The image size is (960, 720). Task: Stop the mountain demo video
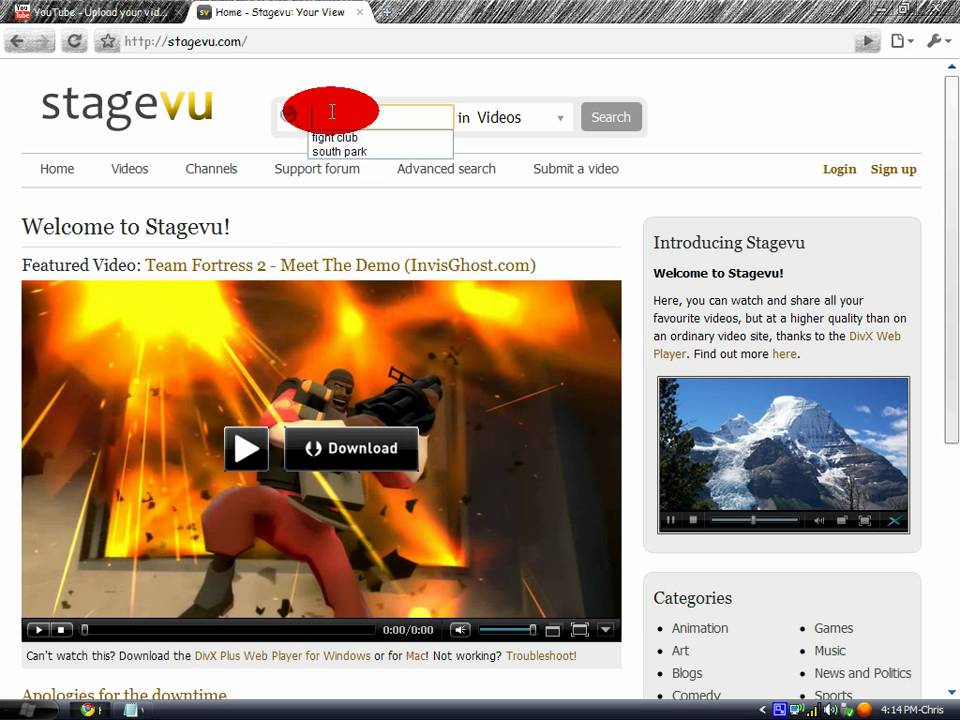tap(693, 520)
